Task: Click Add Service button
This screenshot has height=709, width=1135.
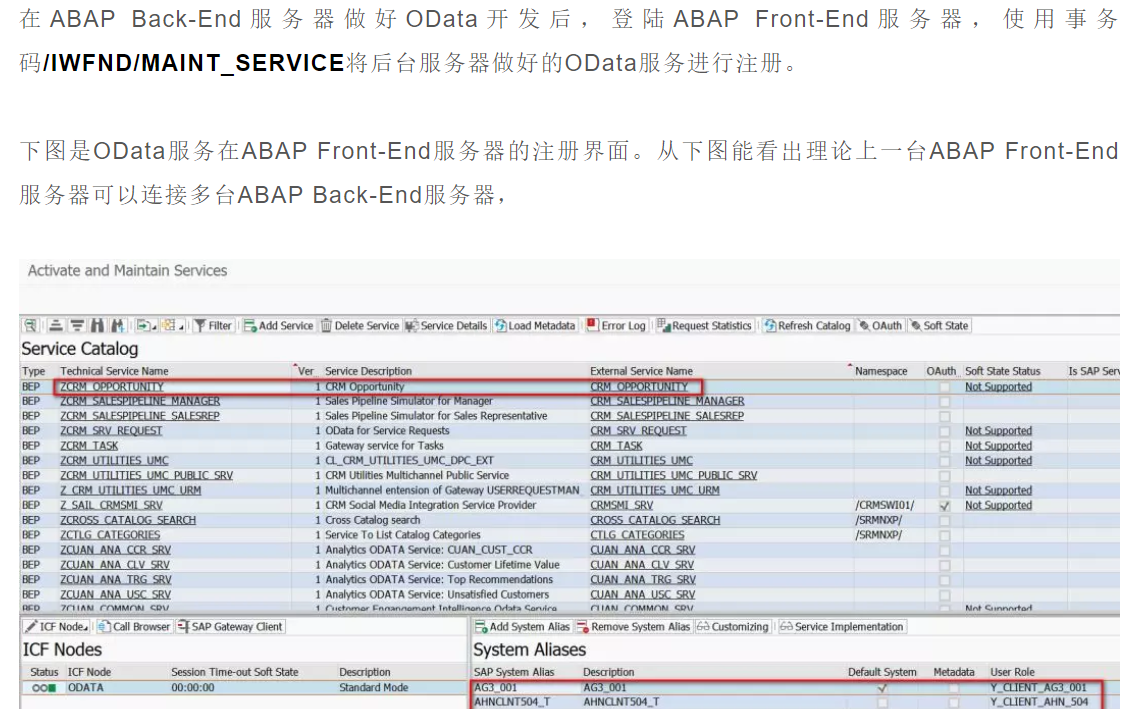Action: 279,326
